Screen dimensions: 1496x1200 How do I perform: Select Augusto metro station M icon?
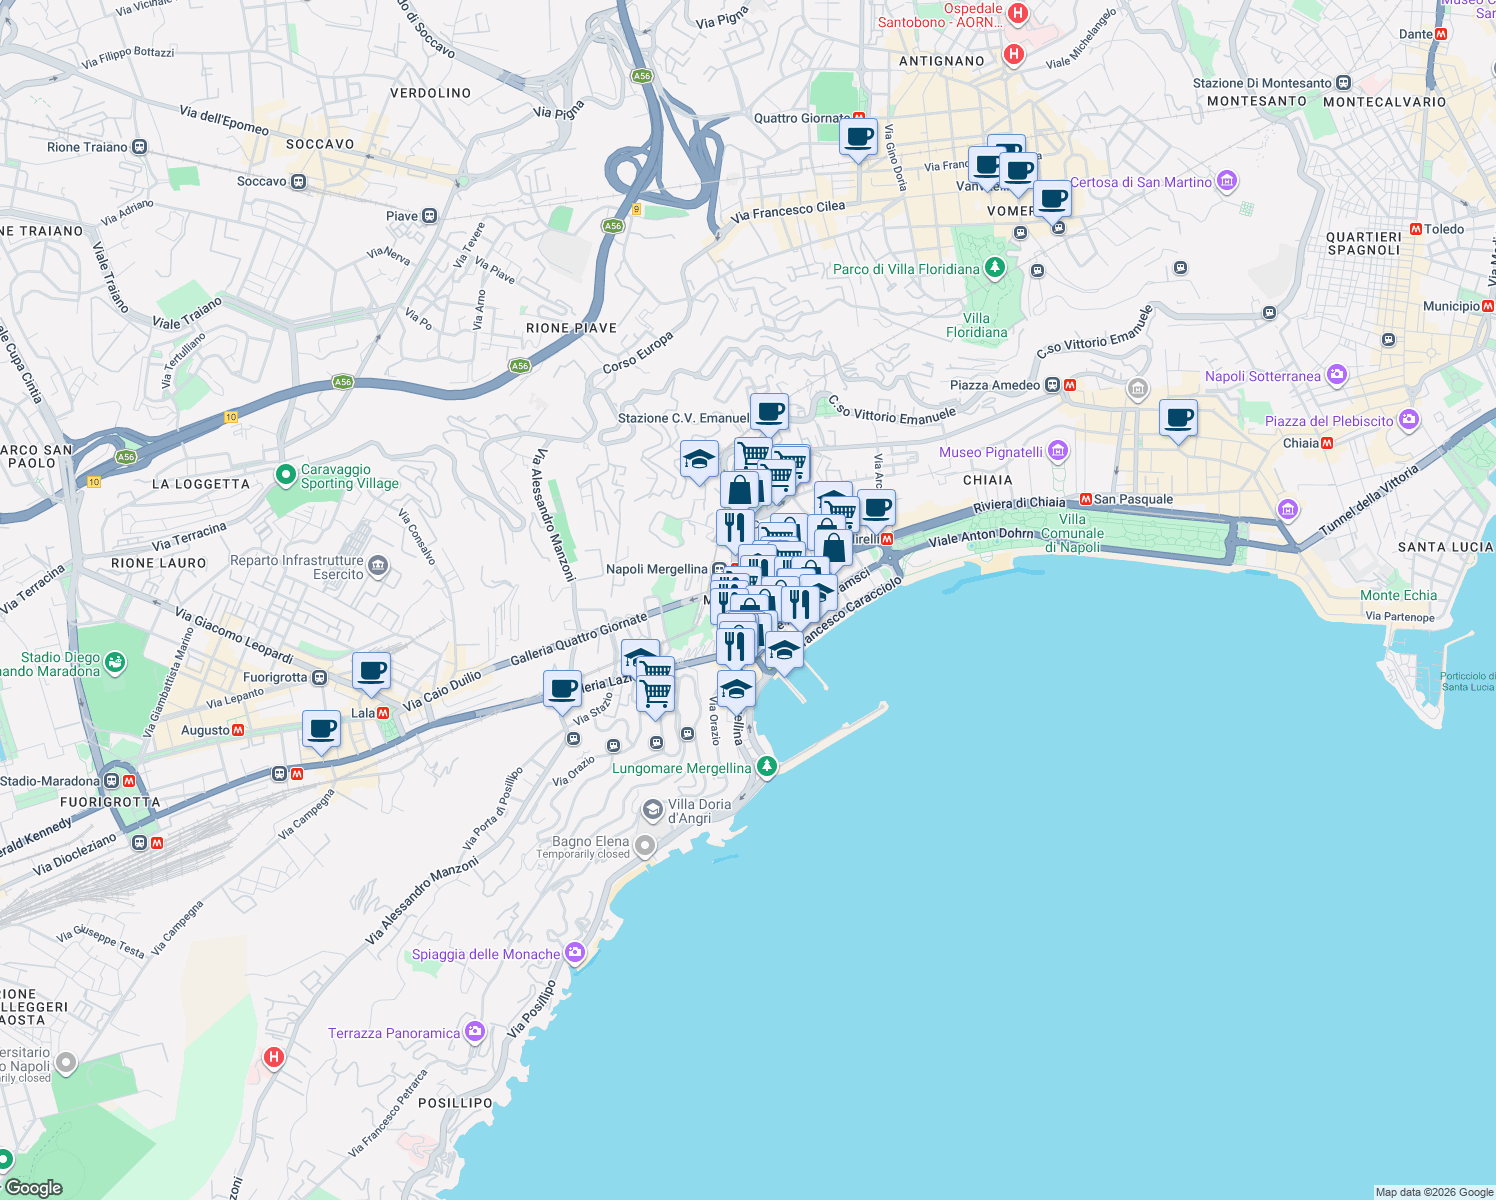tap(238, 730)
